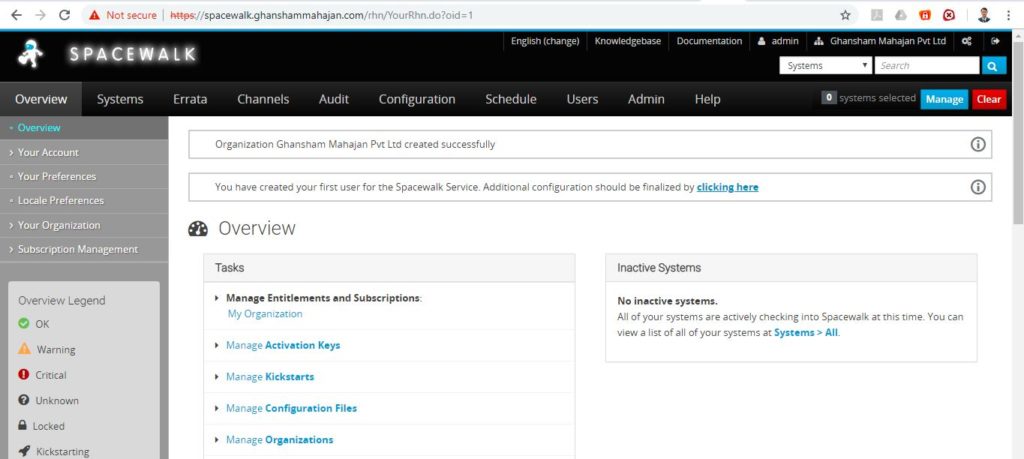Click the Not secure warning triangle

pyautogui.click(x=95, y=15)
